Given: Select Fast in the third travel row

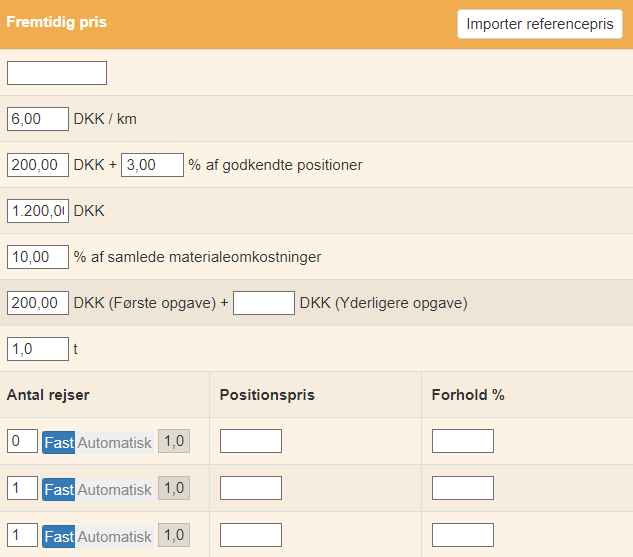Looking at the screenshot, I should 59,536.
